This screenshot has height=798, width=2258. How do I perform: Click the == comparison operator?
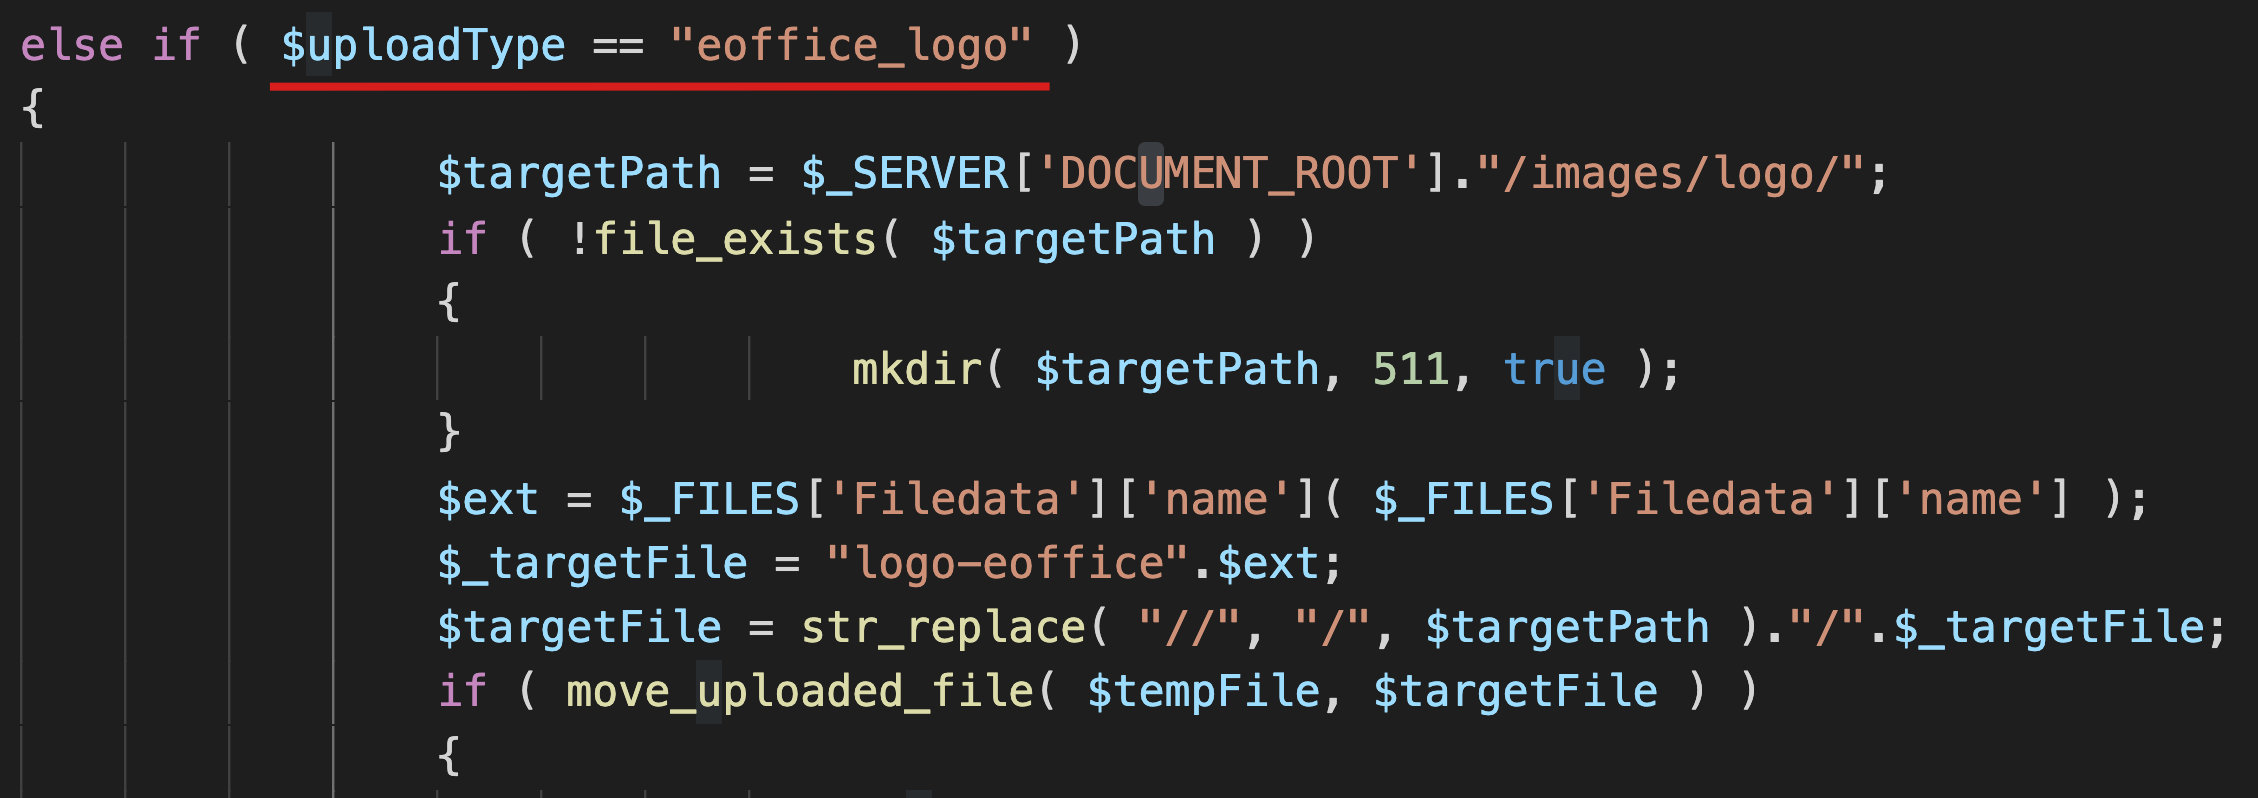coord(618,46)
